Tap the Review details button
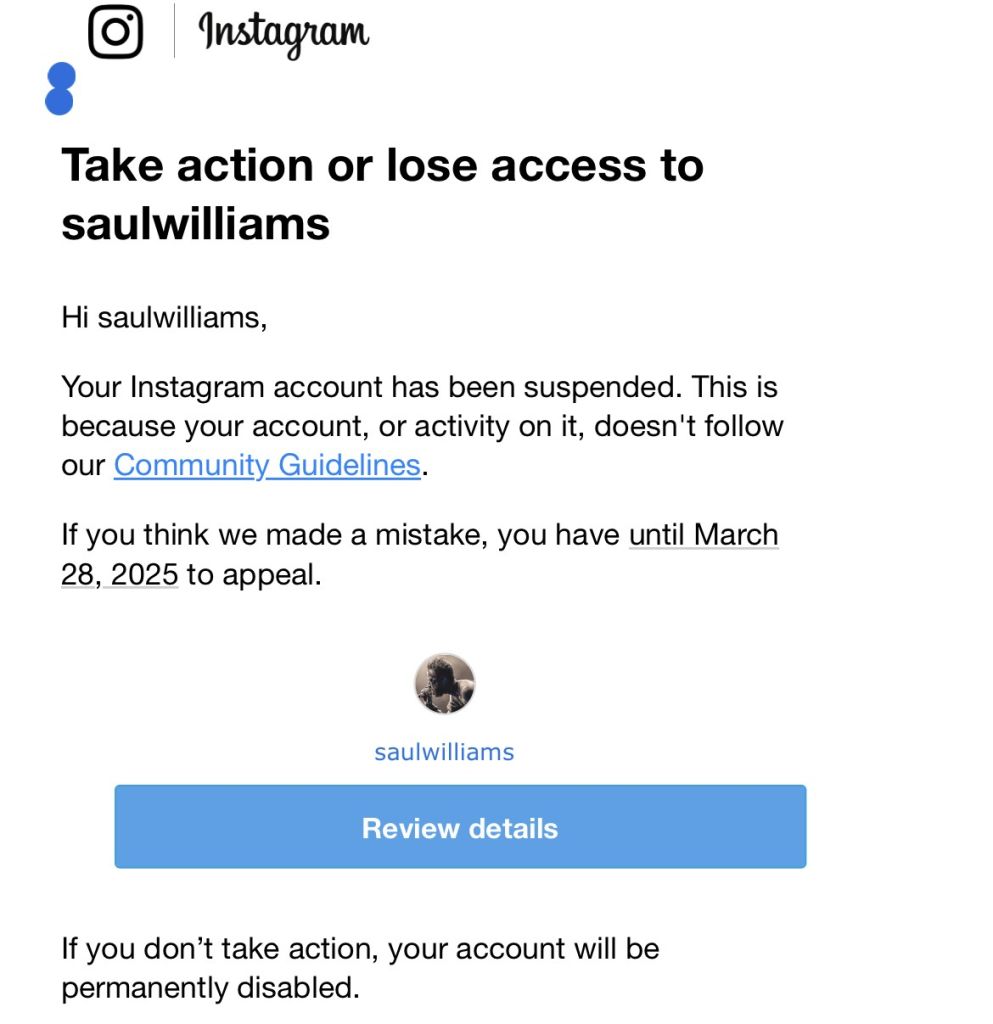This screenshot has height=1024, width=993. [460, 827]
